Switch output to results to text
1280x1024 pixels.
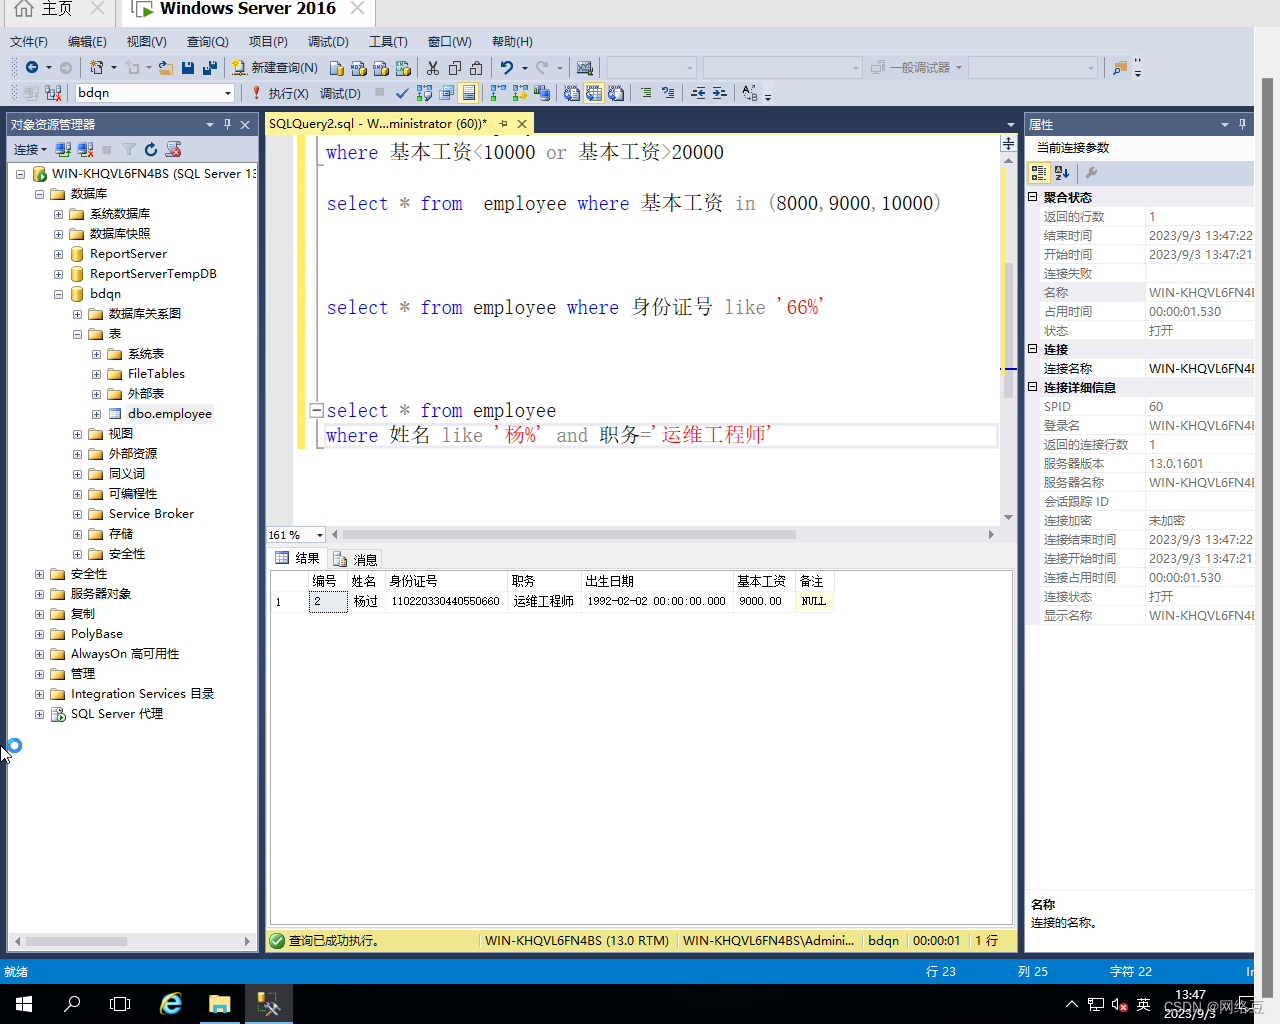571,93
